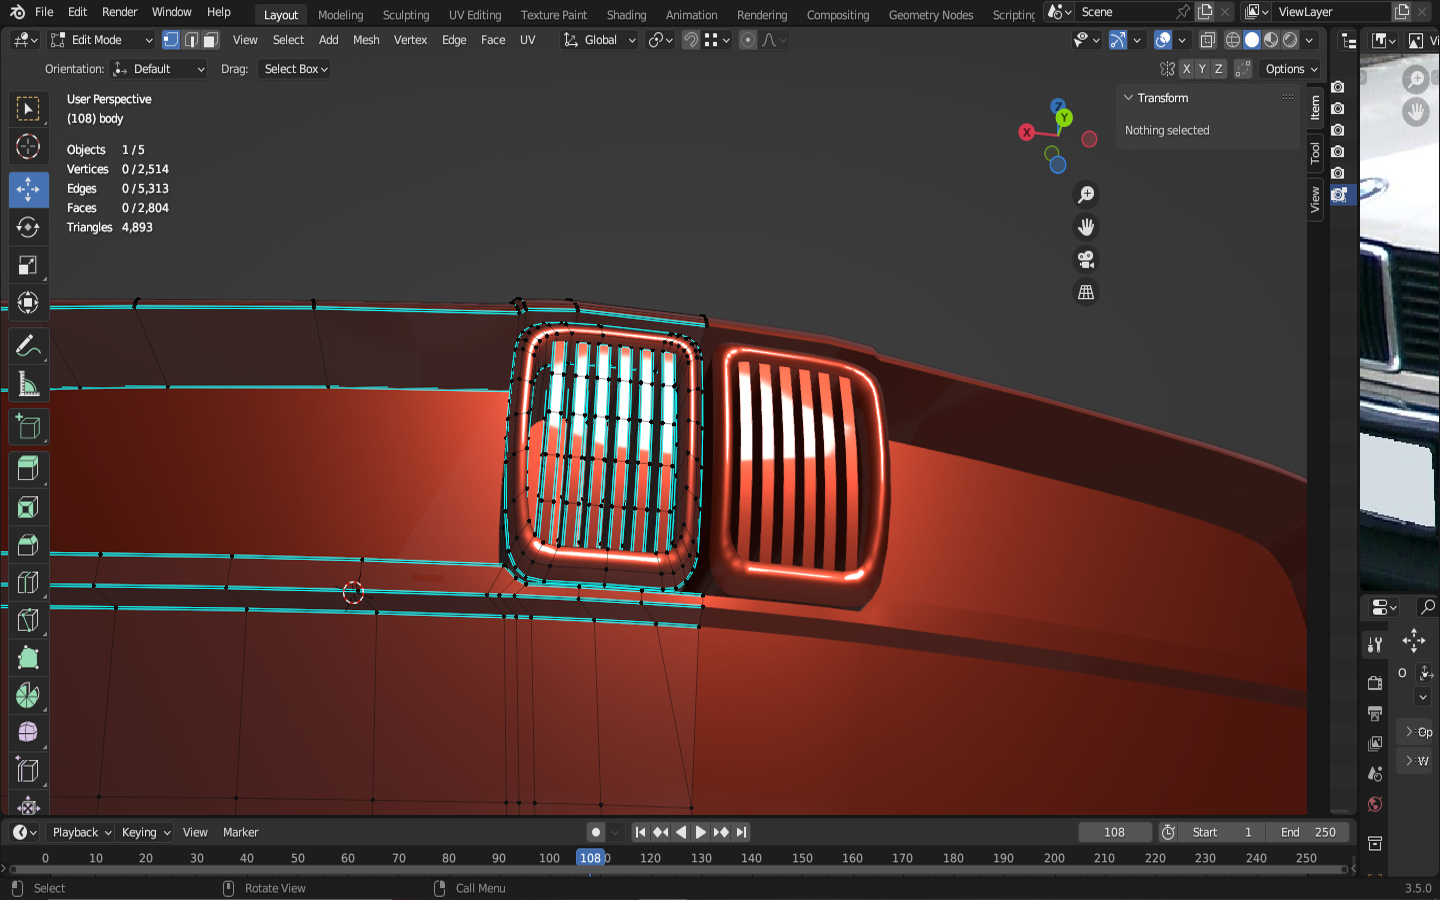Collapse the Transform panel
Image resolution: width=1440 pixels, height=900 pixels.
click(x=1129, y=98)
